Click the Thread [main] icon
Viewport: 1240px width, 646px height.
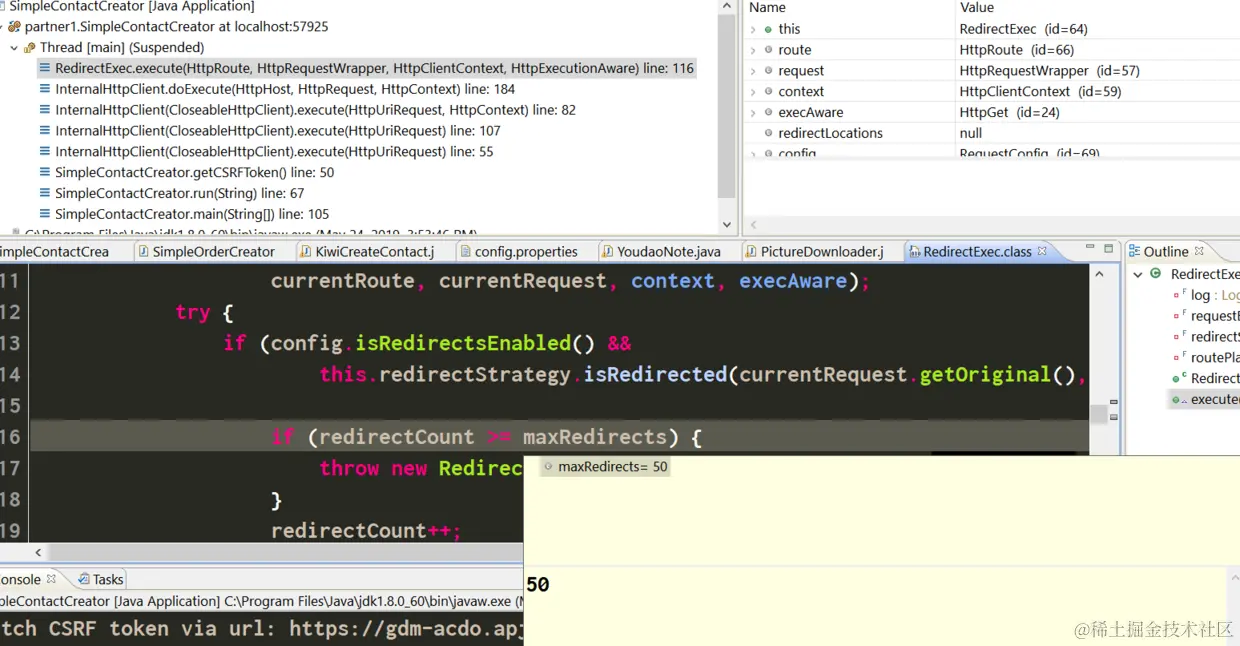tap(30, 48)
